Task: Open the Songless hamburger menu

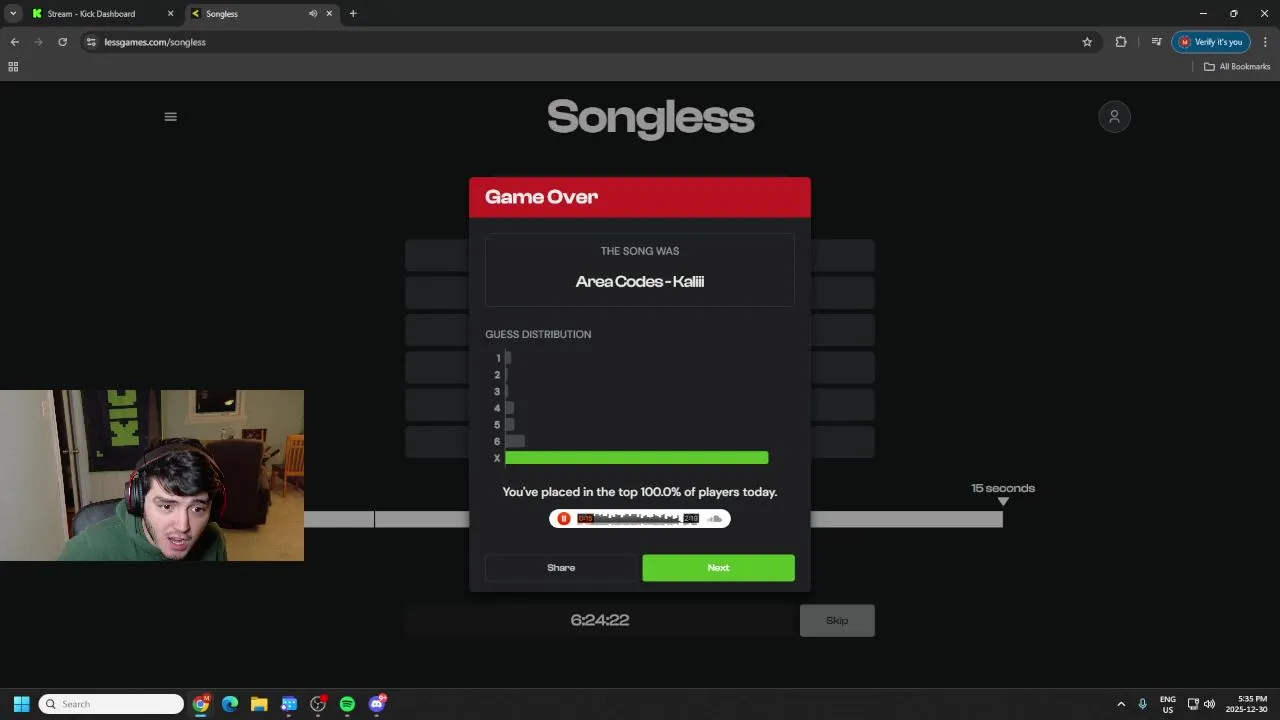Action: coord(170,117)
